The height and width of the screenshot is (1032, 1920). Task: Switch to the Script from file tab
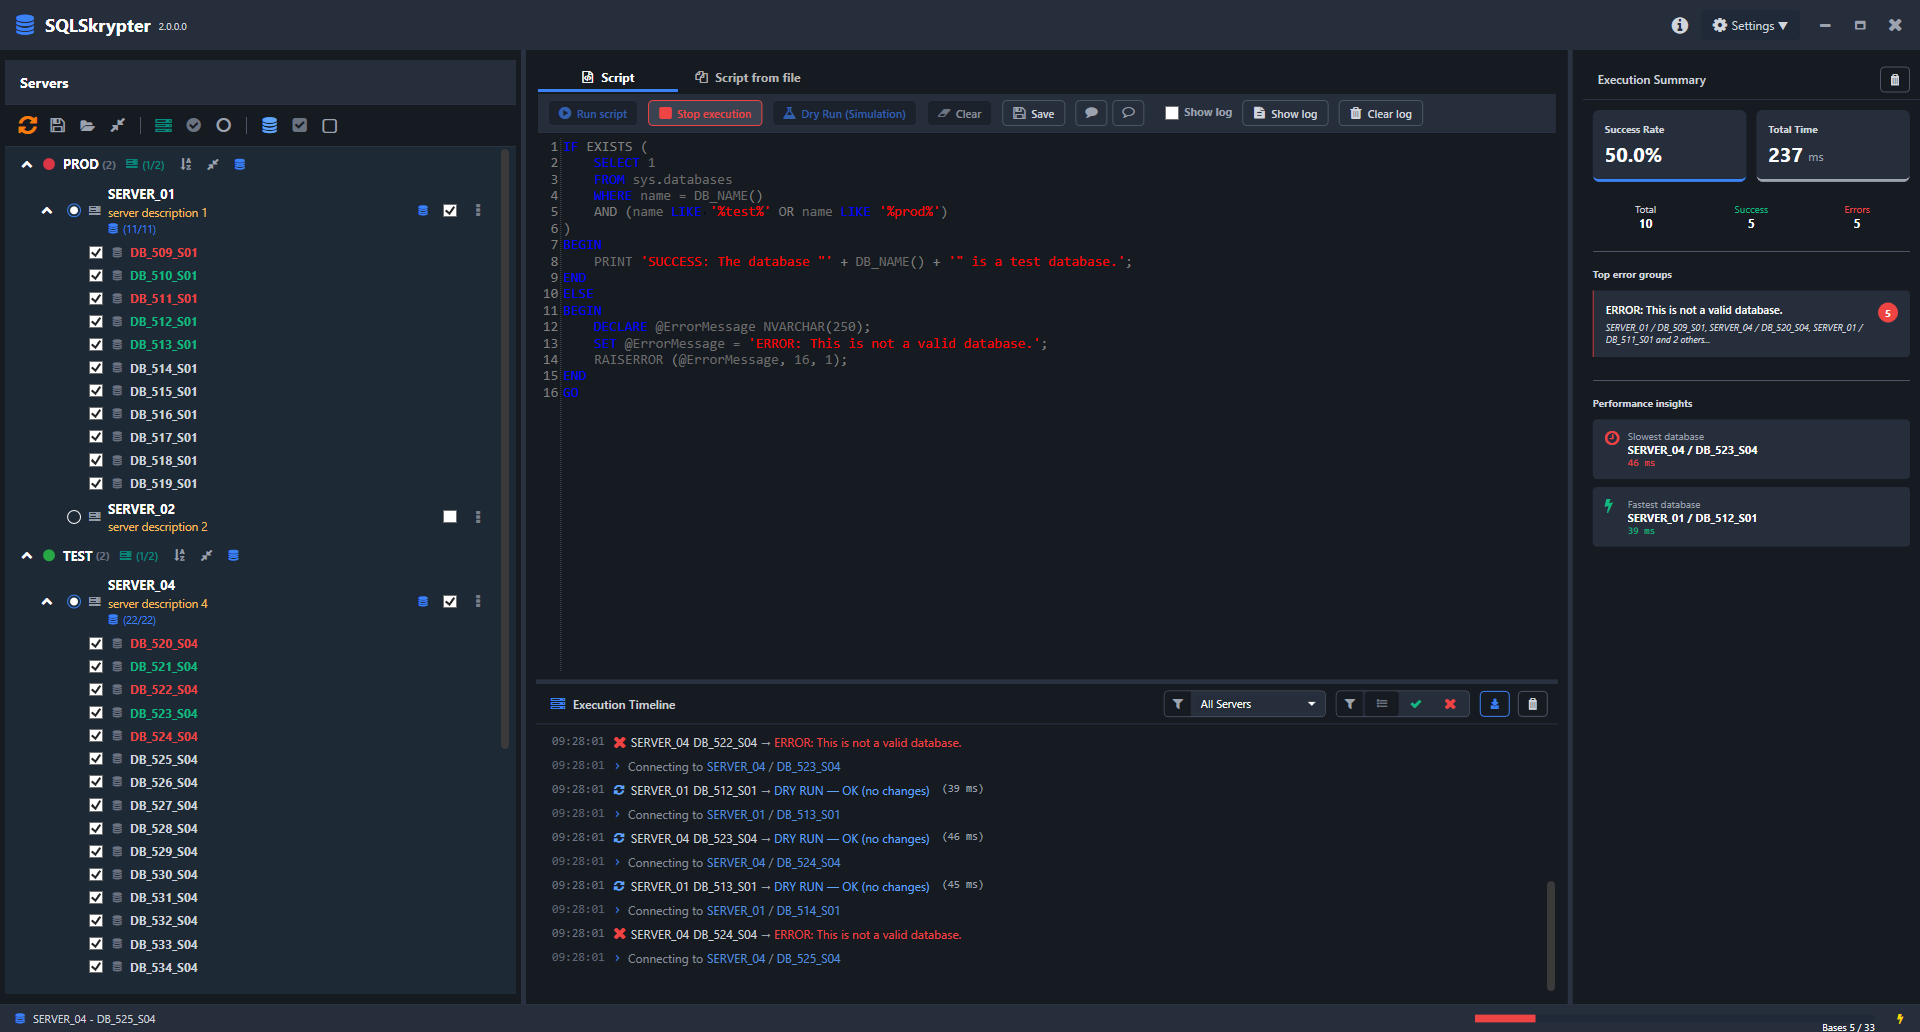click(x=748, y=77)
